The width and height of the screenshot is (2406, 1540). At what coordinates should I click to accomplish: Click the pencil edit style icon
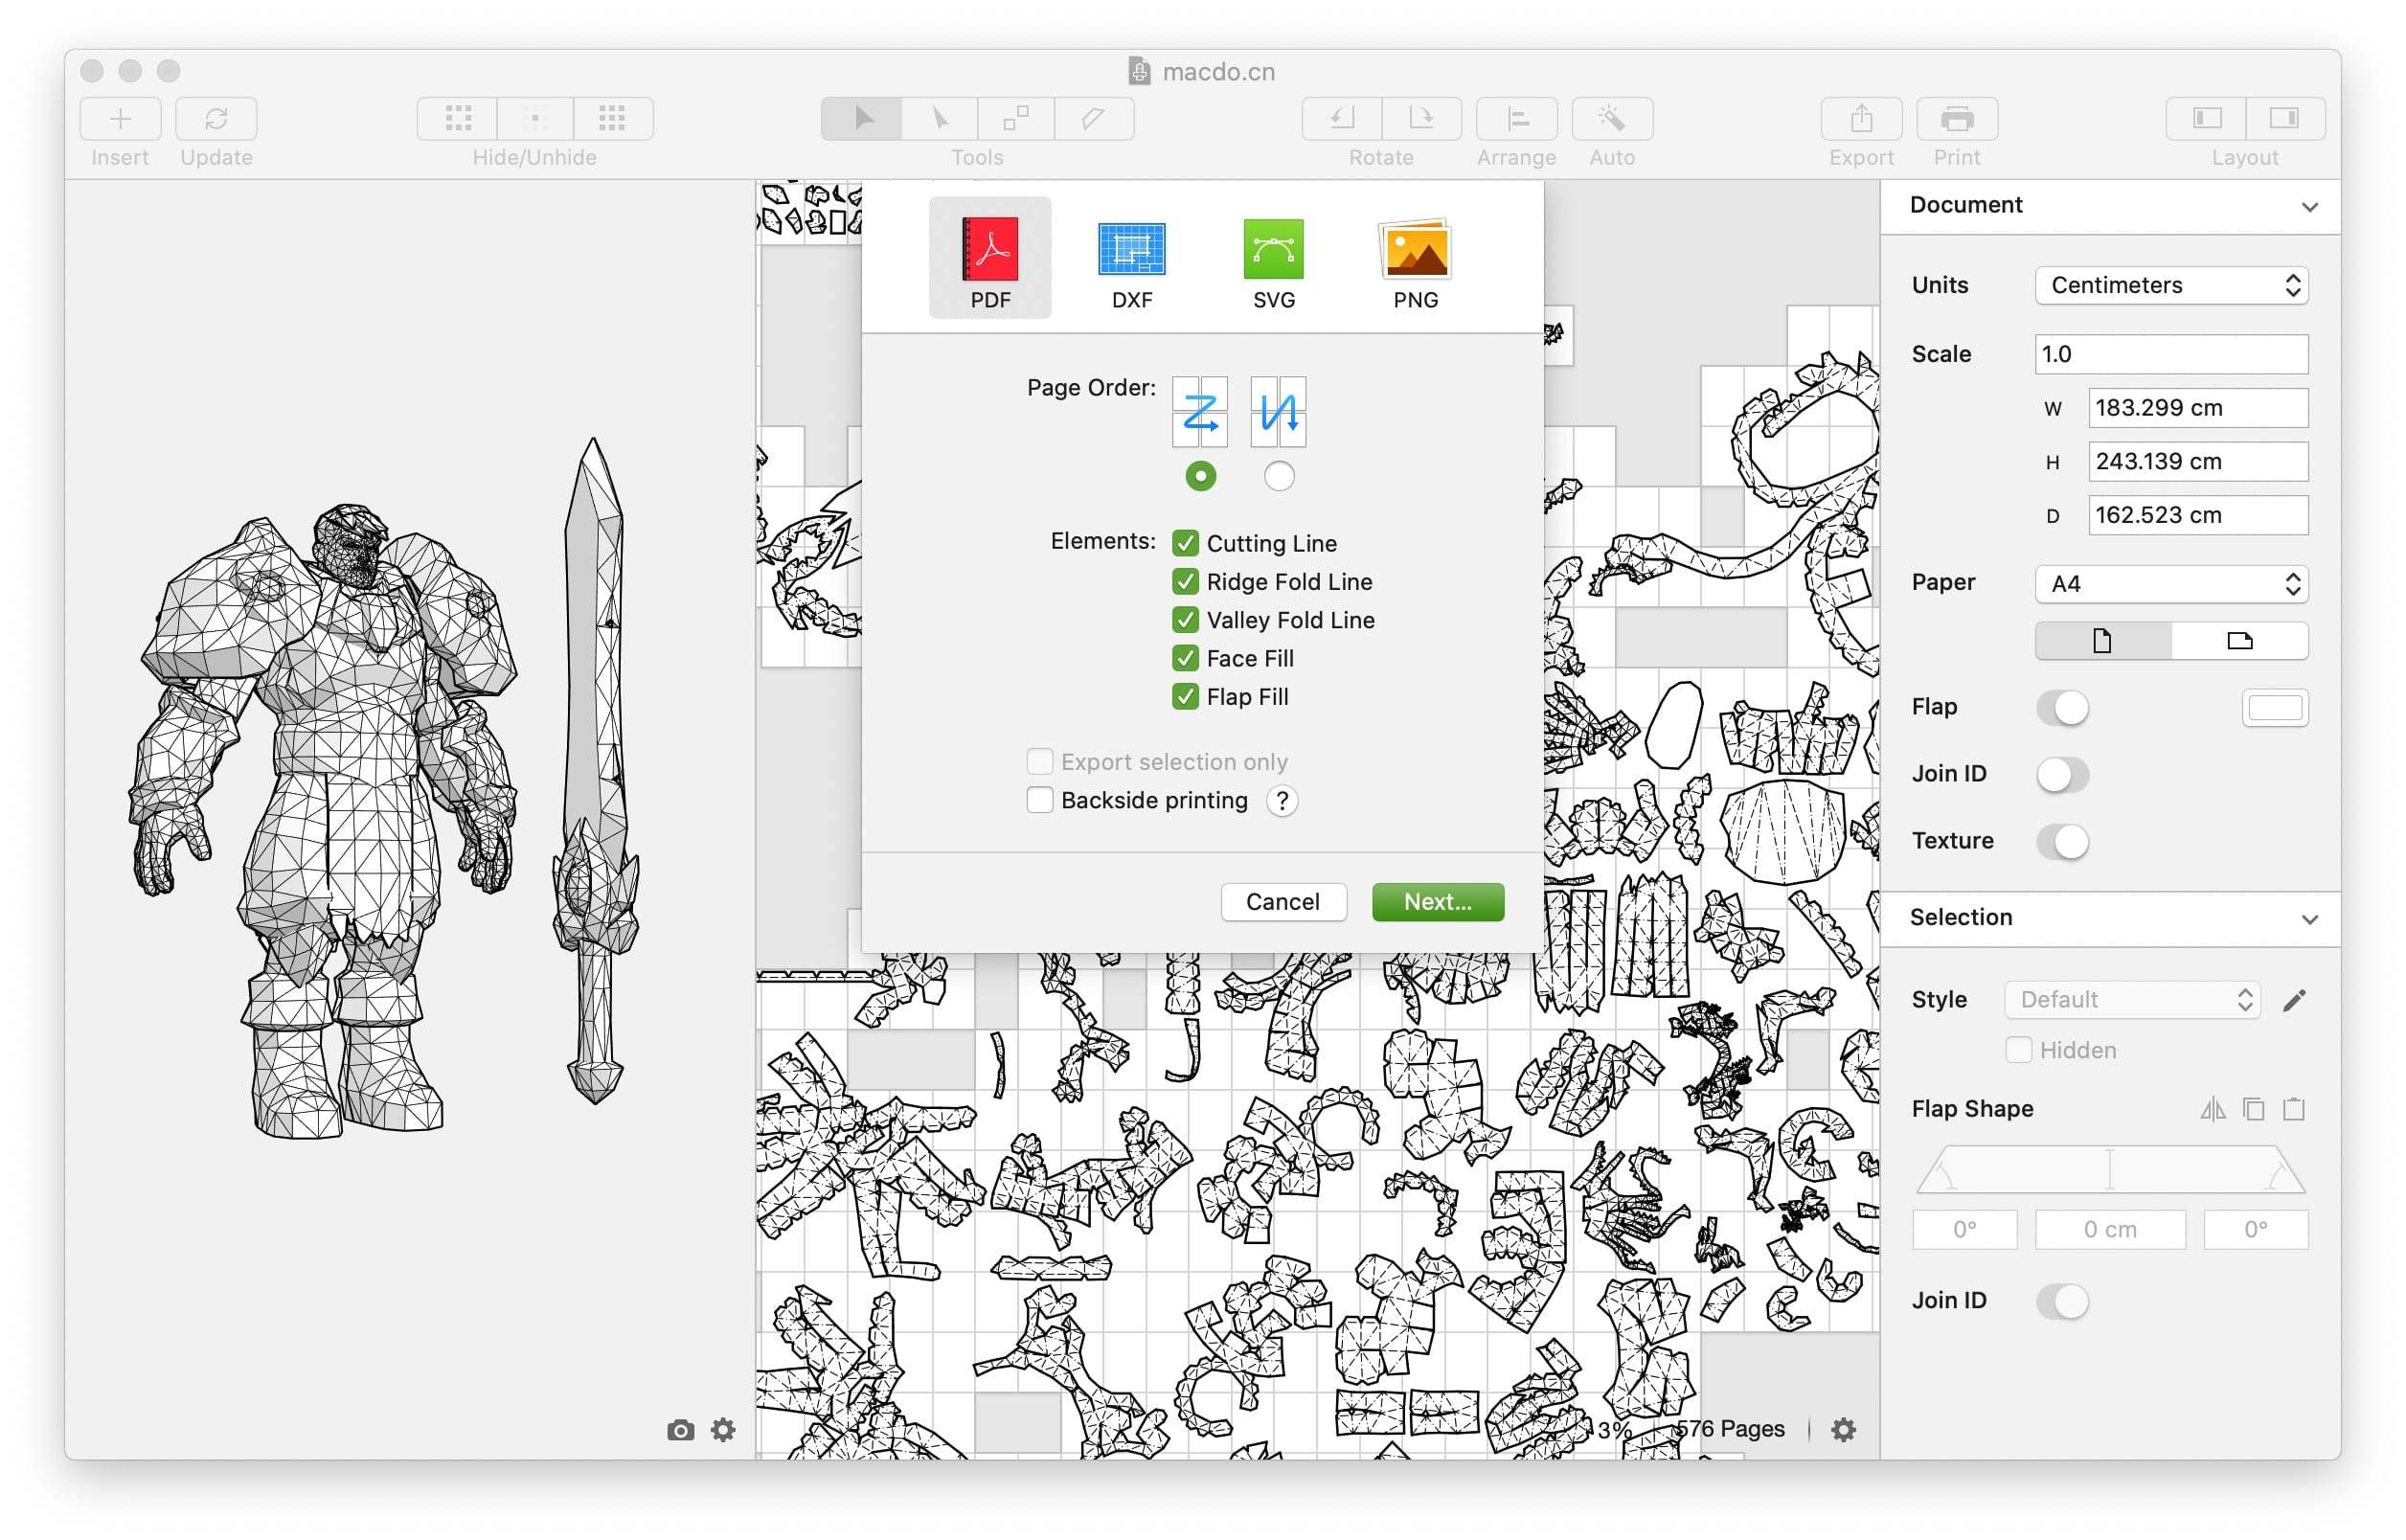pyautogui.click(x=2294, y=1000)
